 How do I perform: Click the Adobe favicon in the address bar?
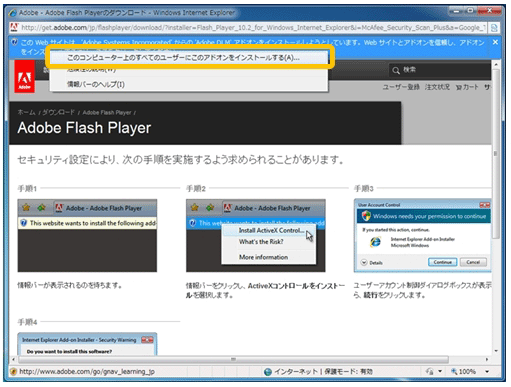(x=14, y=27)
